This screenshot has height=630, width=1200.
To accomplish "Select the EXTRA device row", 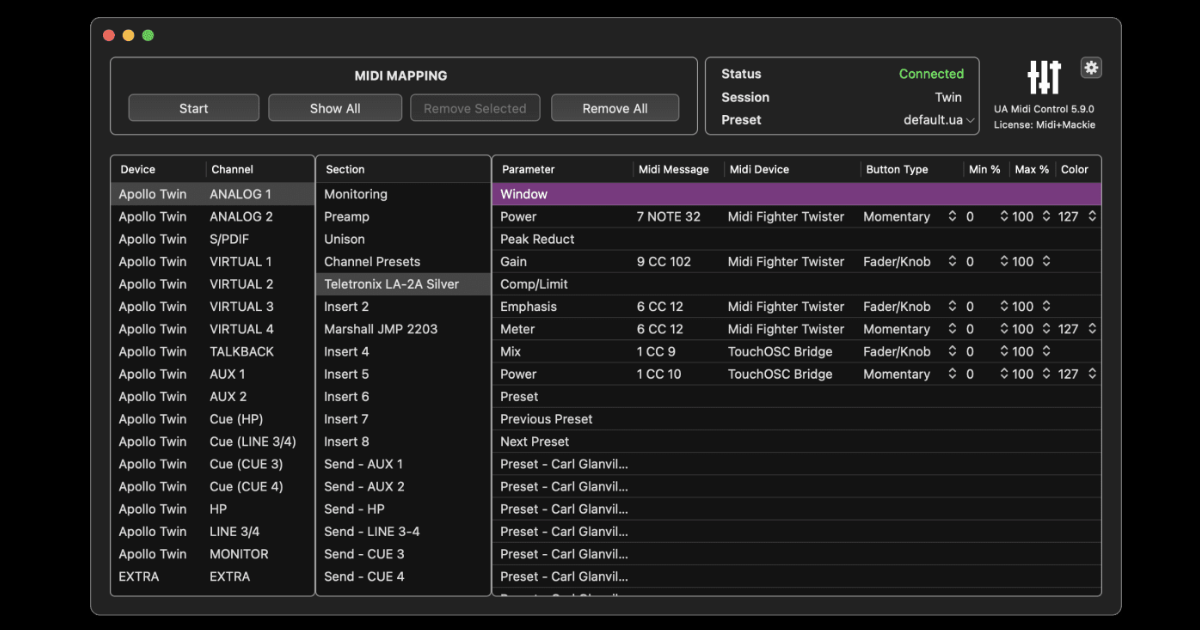I will point(212,577).
